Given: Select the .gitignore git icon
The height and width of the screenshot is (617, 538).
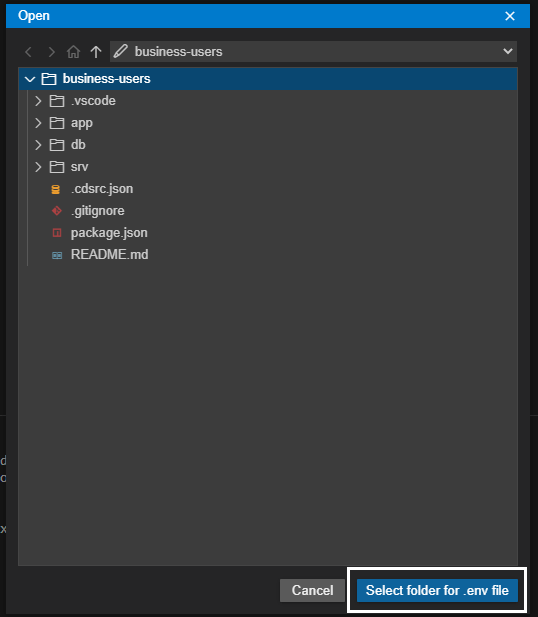Looking at the screenshot, I should click(57, 211).
